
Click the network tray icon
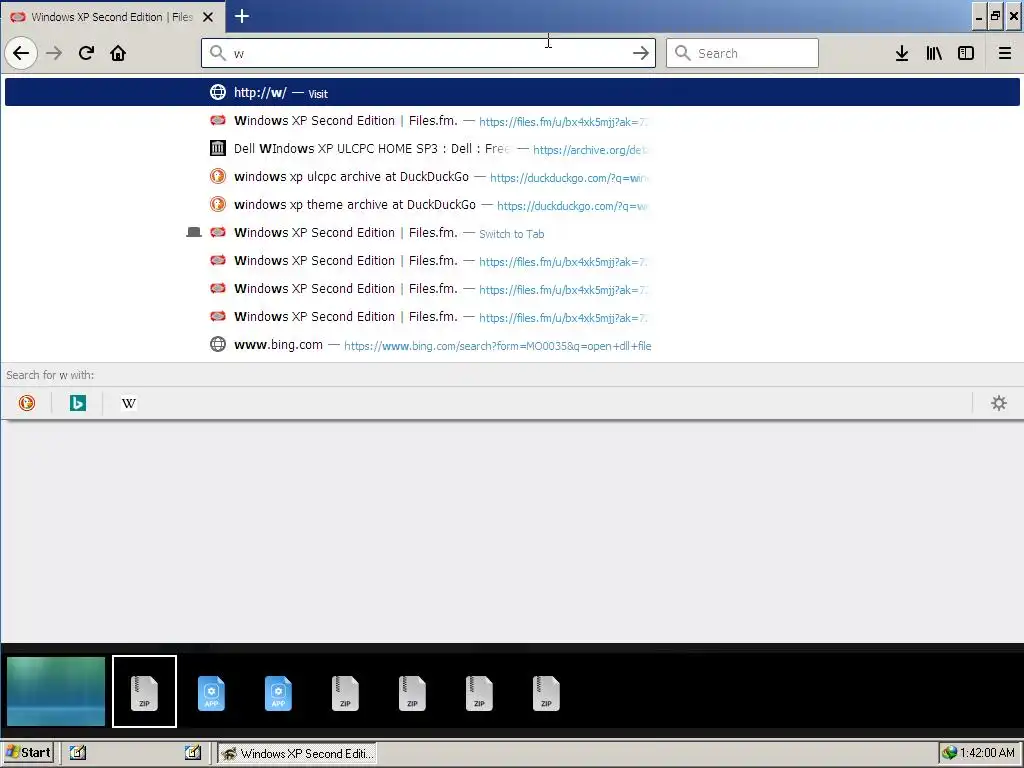coord(949,753)
